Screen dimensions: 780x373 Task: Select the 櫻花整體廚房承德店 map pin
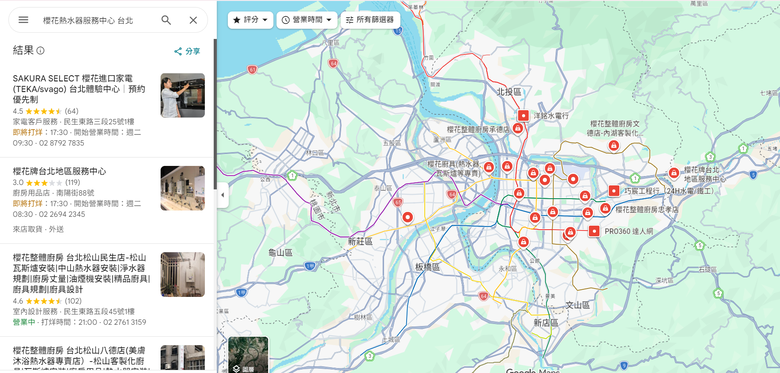pos(517,129)
